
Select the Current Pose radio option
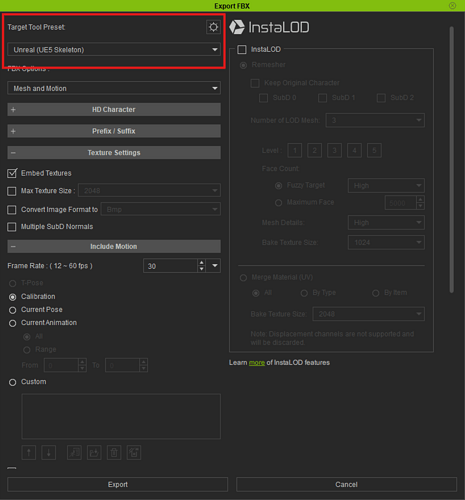13,310
